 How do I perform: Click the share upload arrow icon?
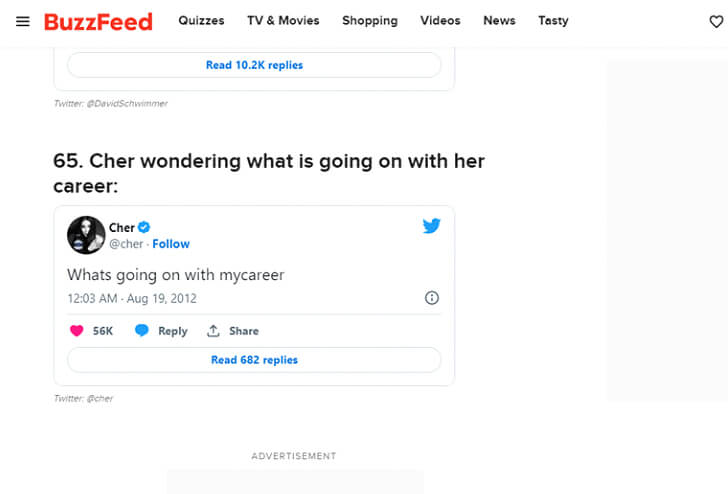coord(213,331)
